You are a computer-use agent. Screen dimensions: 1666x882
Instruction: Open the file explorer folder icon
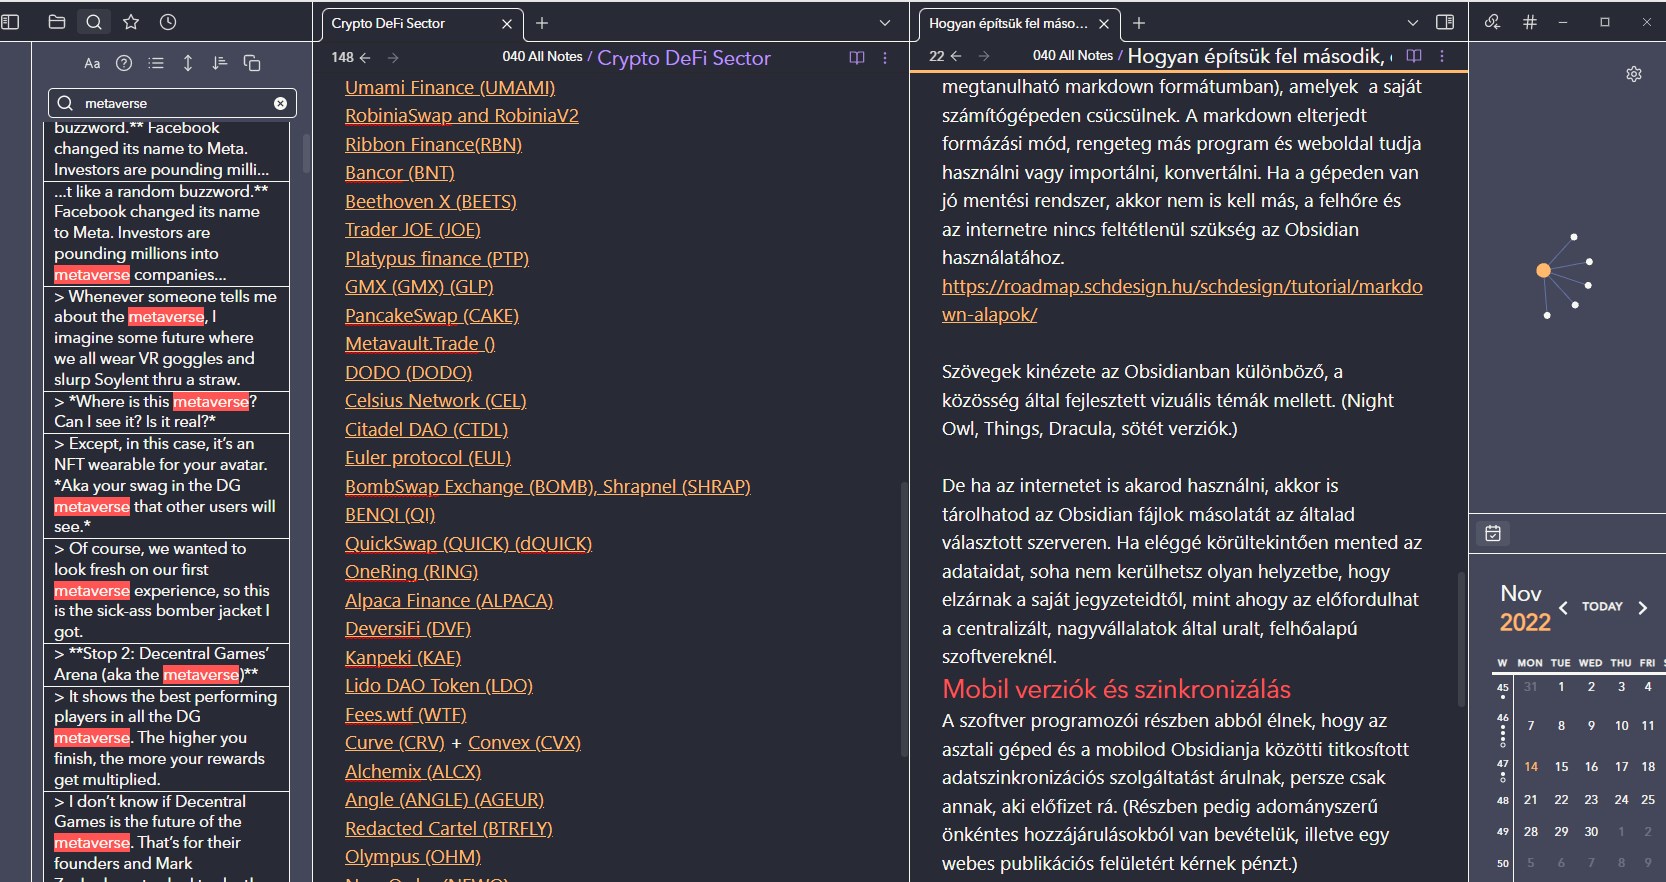tap(57, 22)
